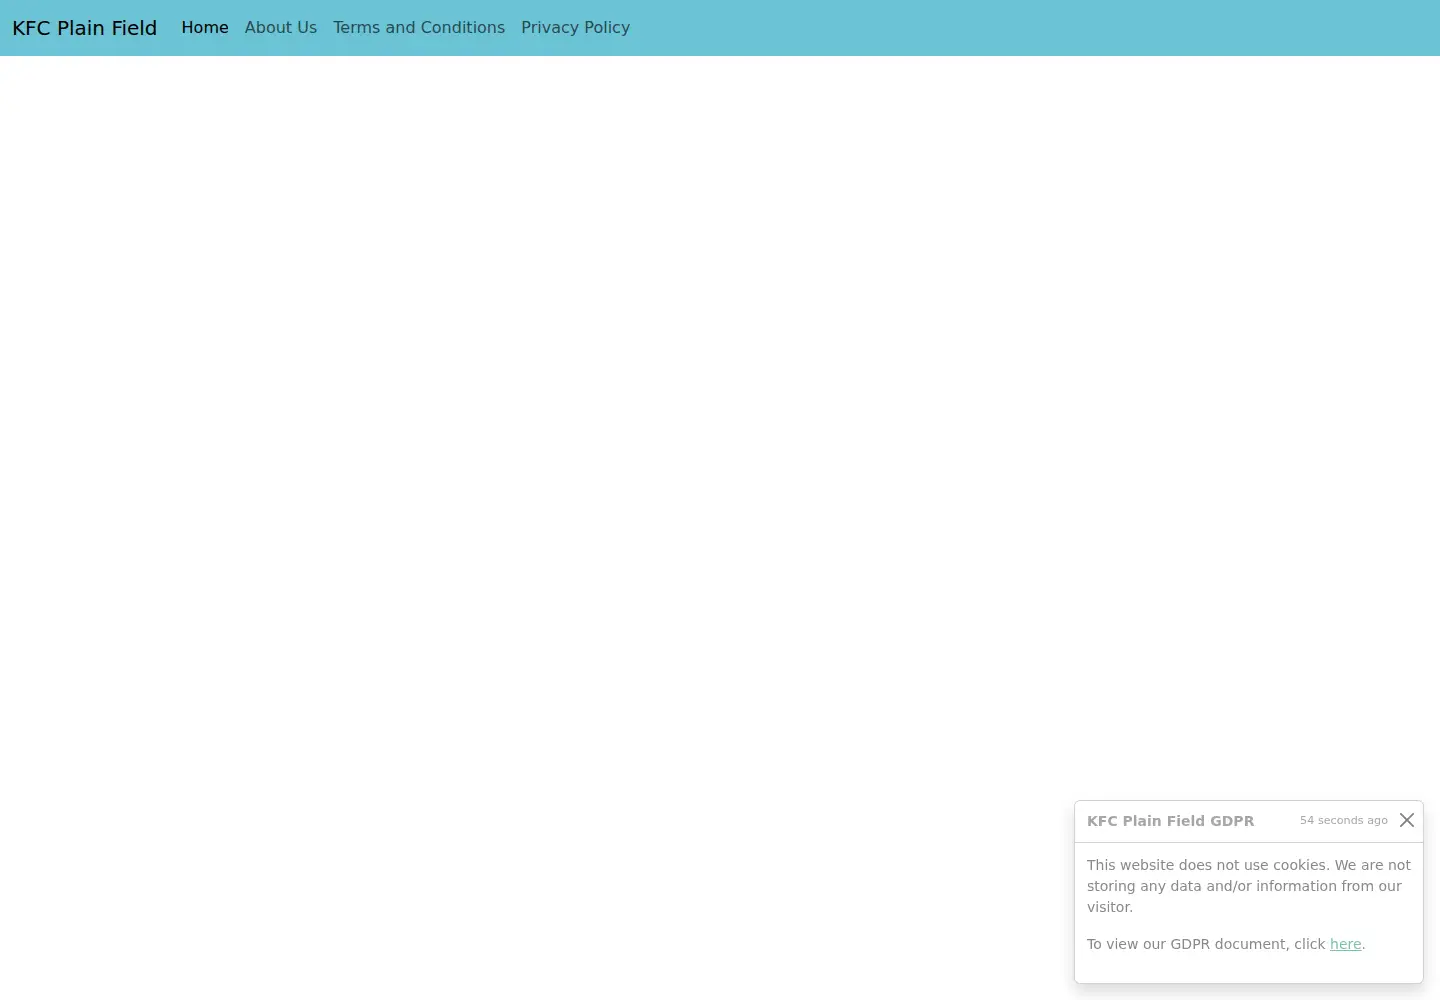Open the Privacy Policy page
The height and width of the screenshot is (1000, 1440).
click(575, 28)
